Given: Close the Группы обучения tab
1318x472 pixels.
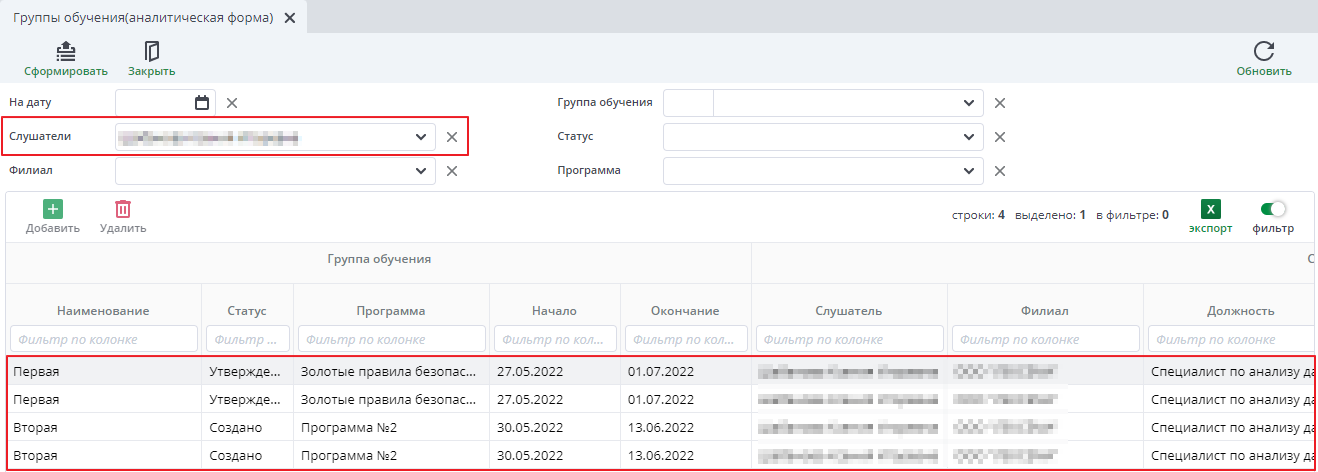Looking at the screenshot, I should (x=290, y=18).
